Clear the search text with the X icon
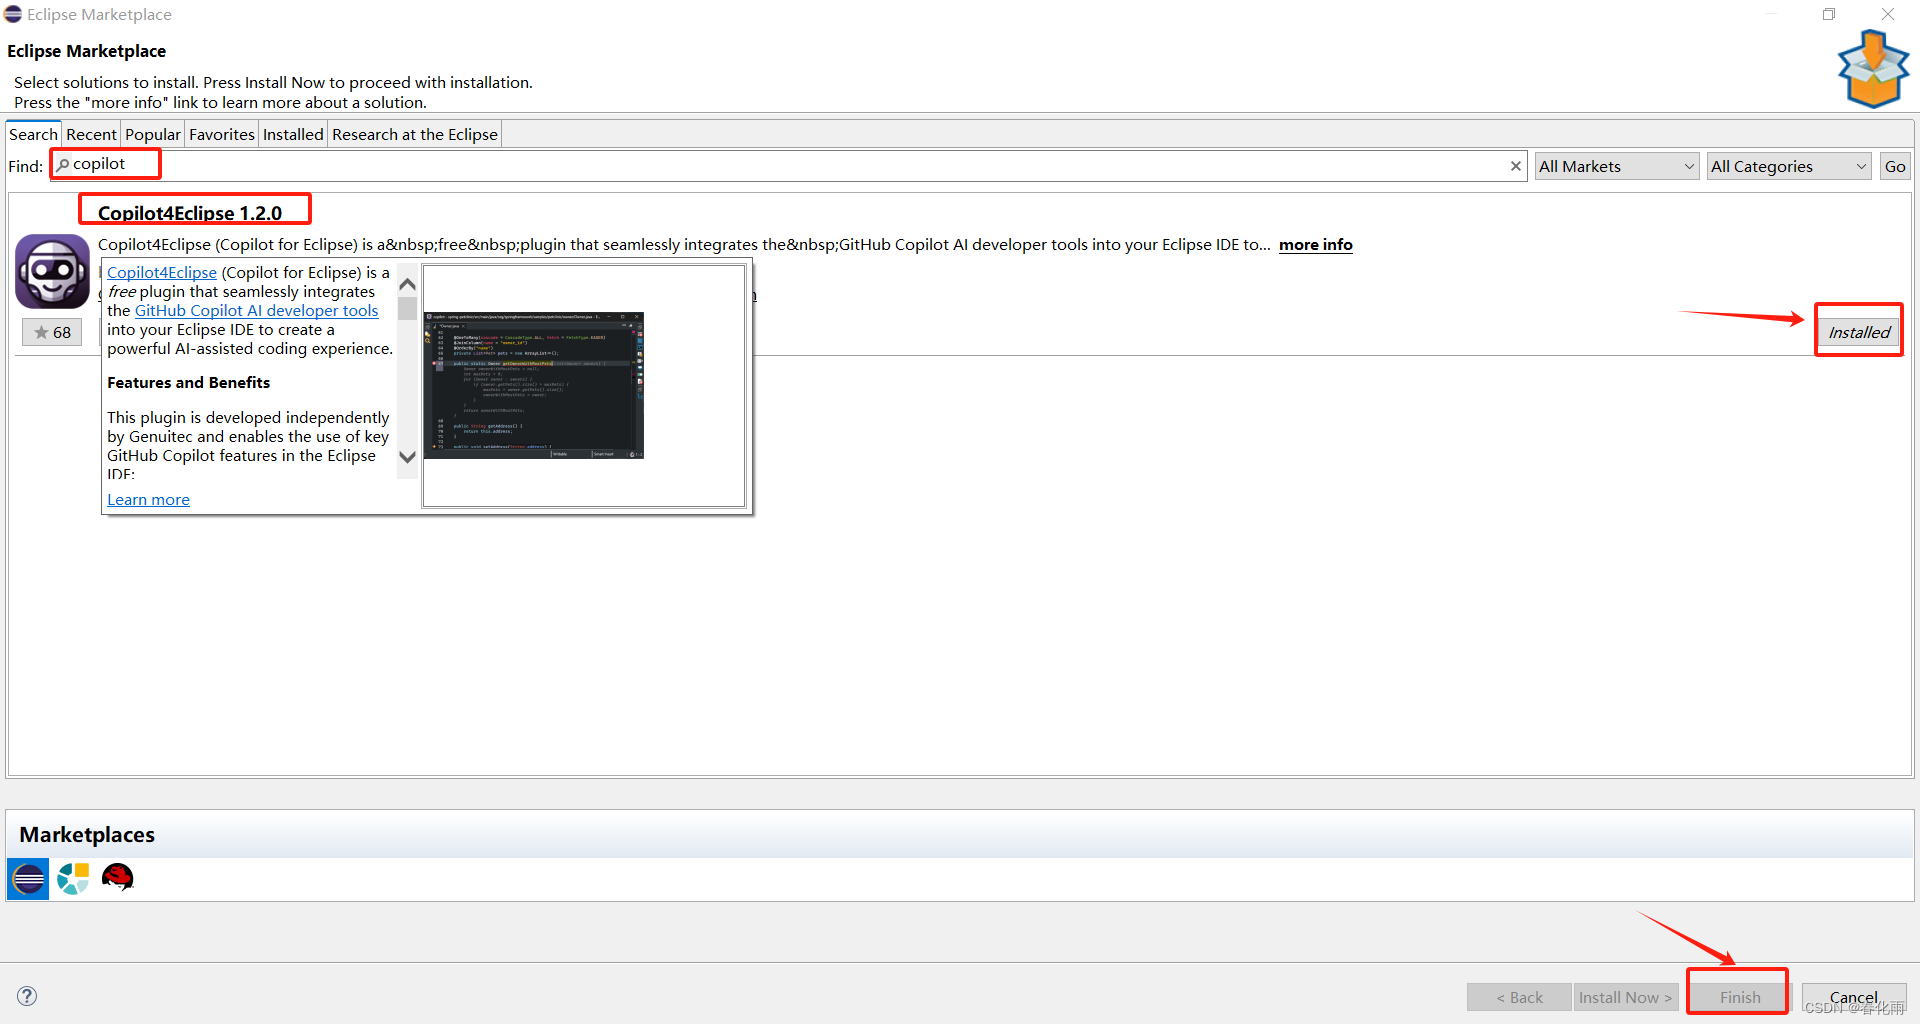The height and width of the screenshot is (1024, 1920). pos(1516,166)
